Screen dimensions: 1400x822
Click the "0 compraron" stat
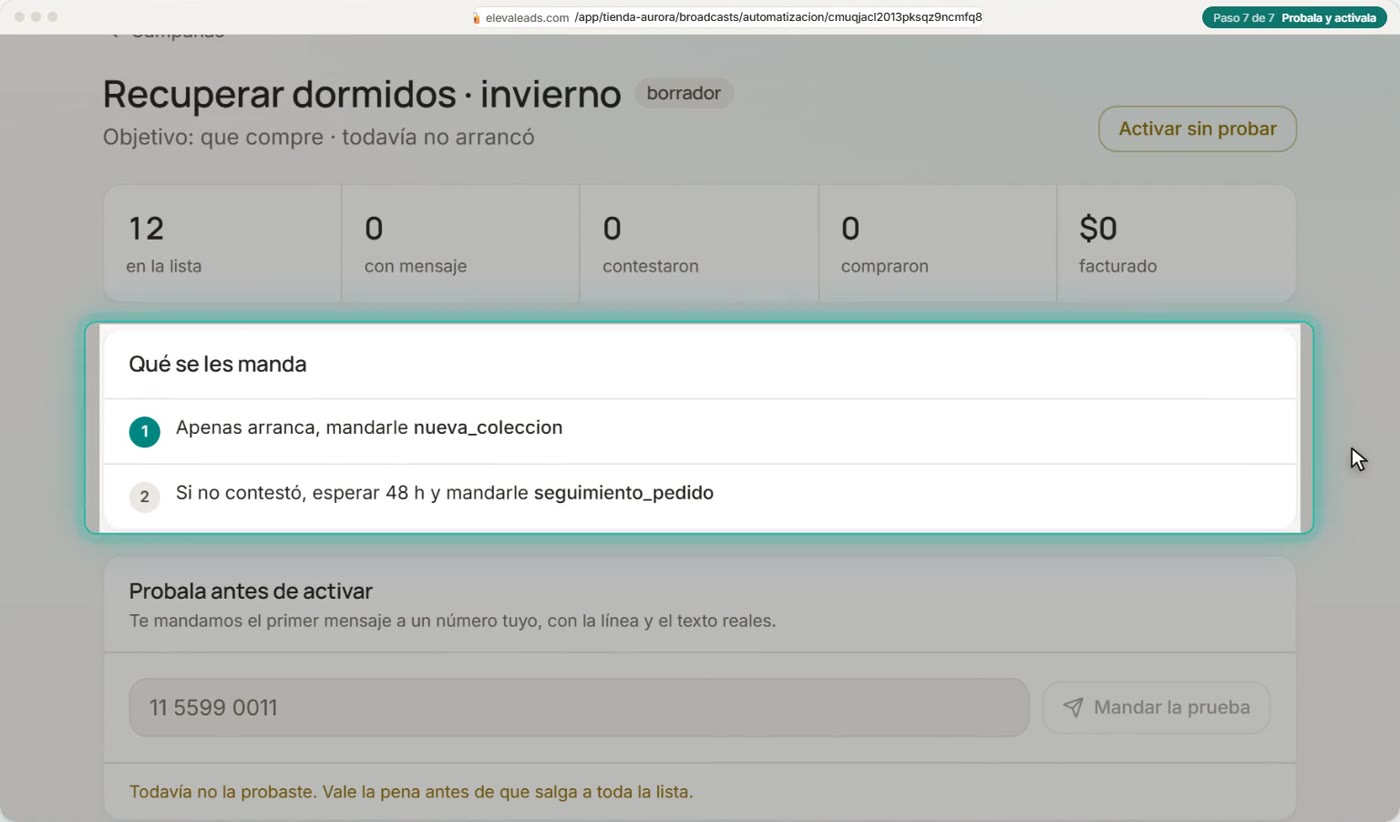pyautogui.click(x=937, y=243)
